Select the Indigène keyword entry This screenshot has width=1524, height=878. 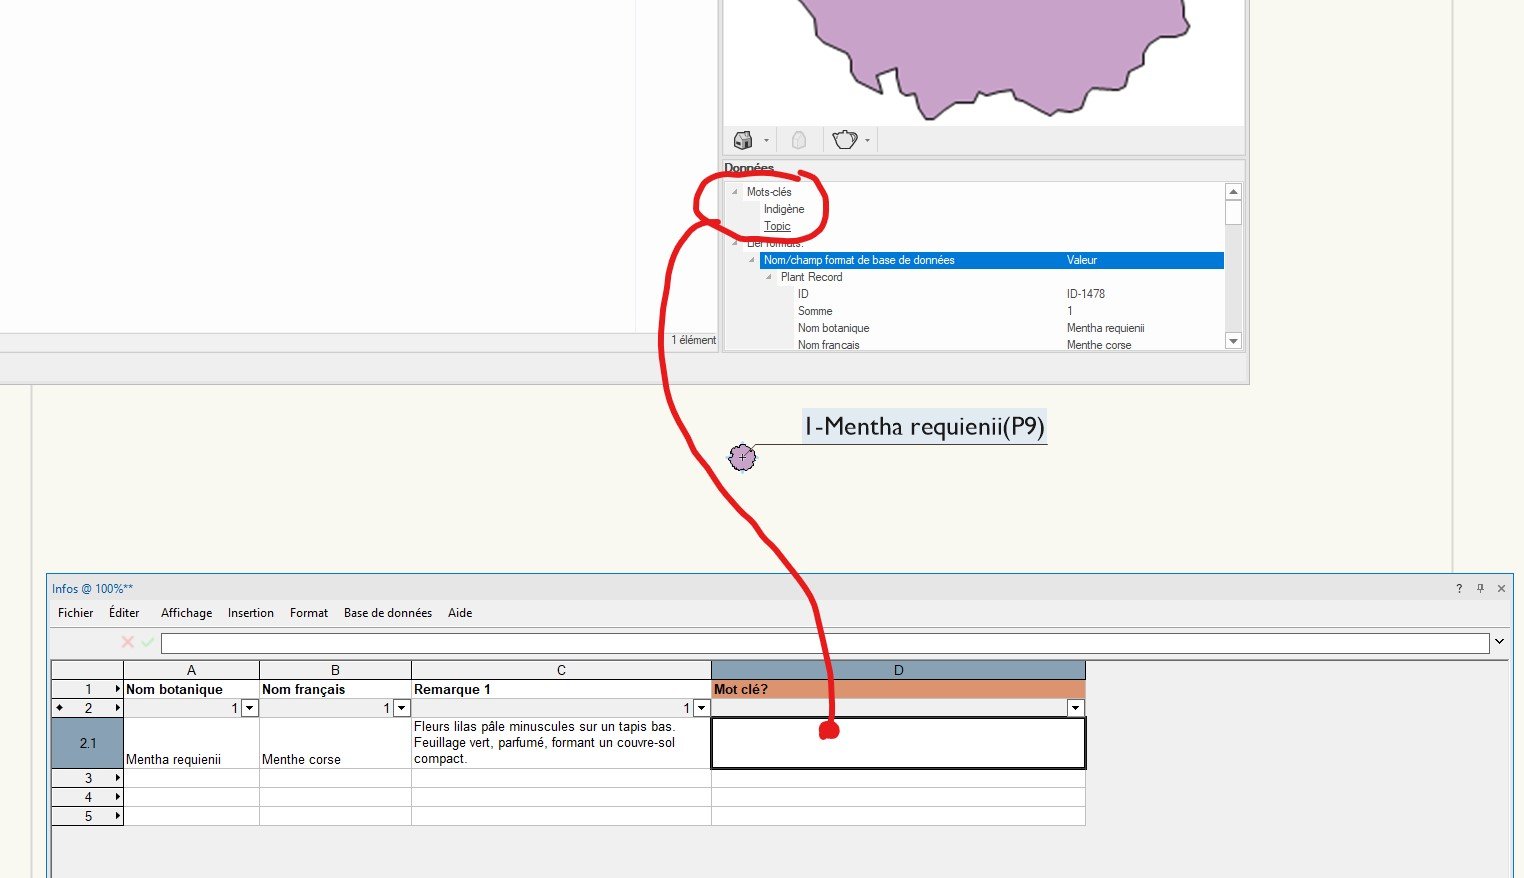(784, 209)
